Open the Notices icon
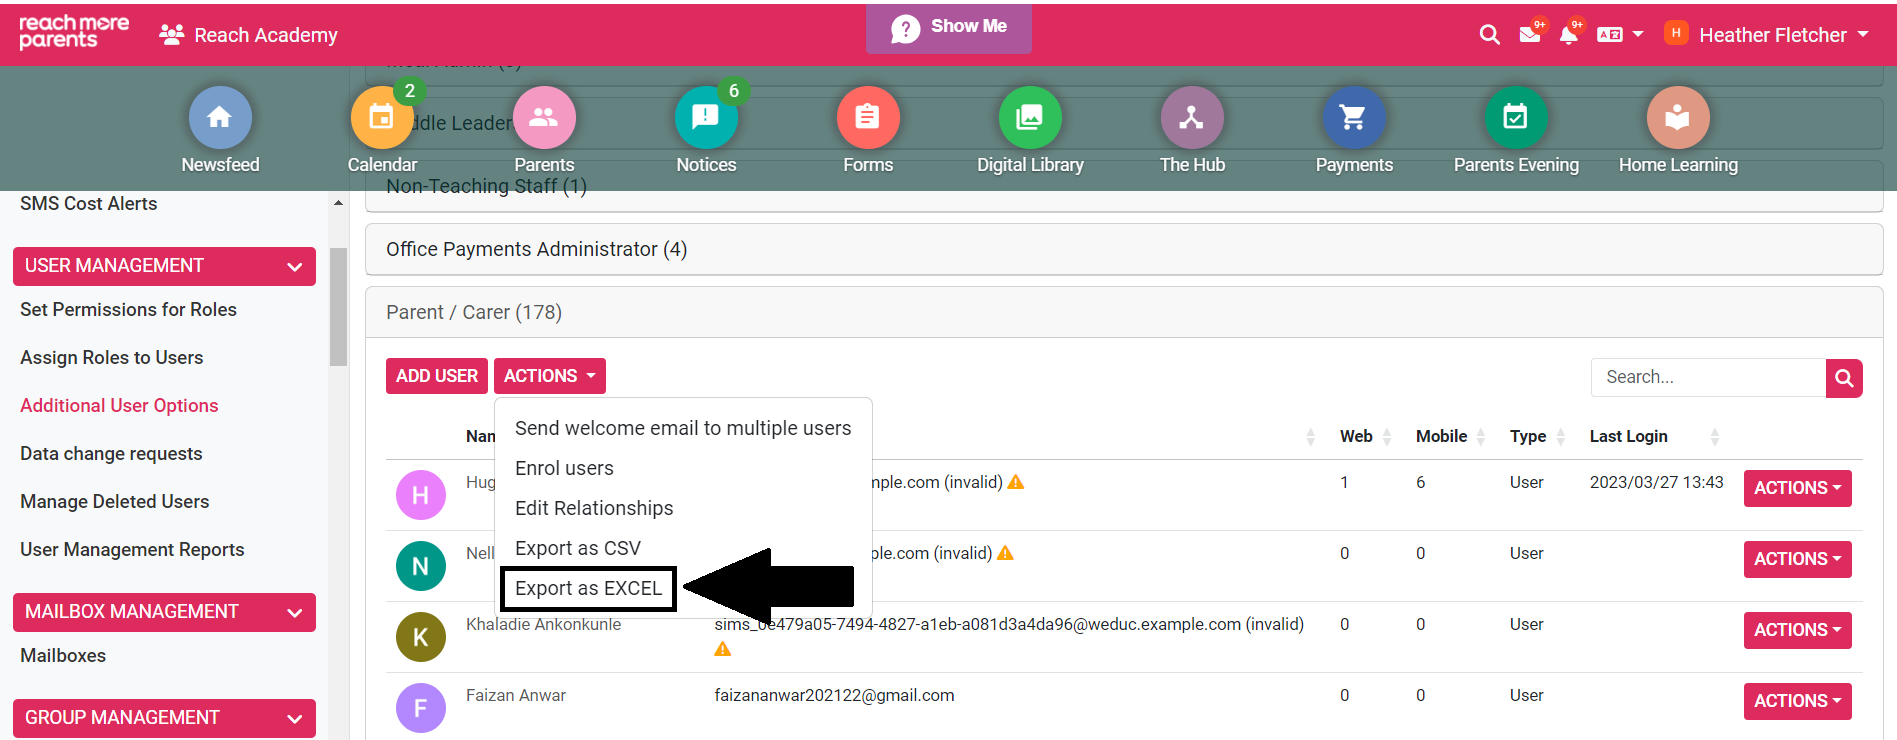 (706, 118)
